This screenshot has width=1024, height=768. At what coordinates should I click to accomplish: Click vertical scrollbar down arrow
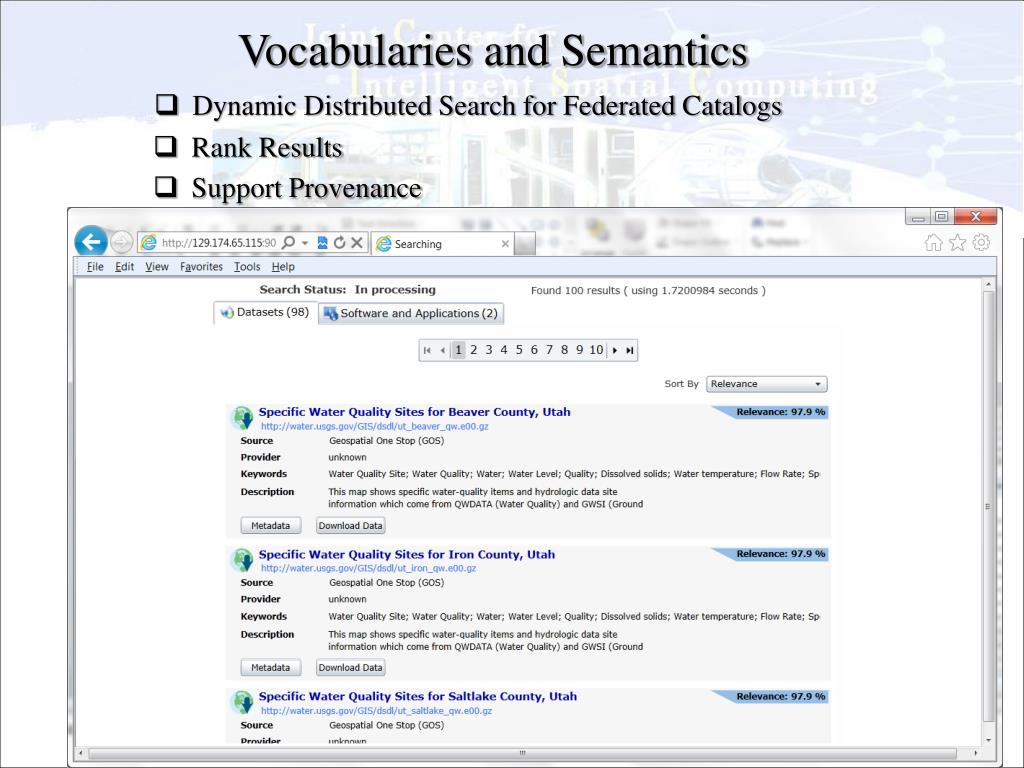988,740
